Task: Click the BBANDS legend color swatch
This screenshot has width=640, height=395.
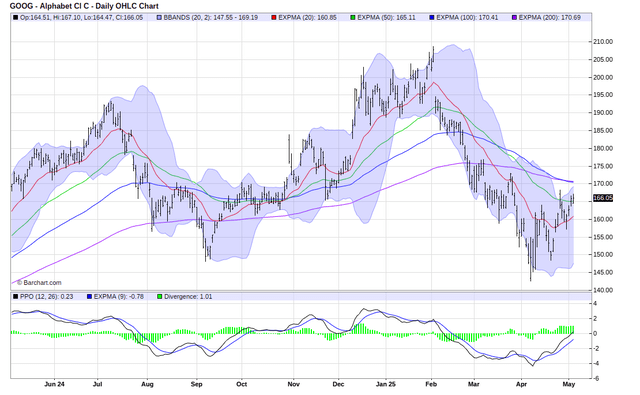Action: click(x=160, y=18)
